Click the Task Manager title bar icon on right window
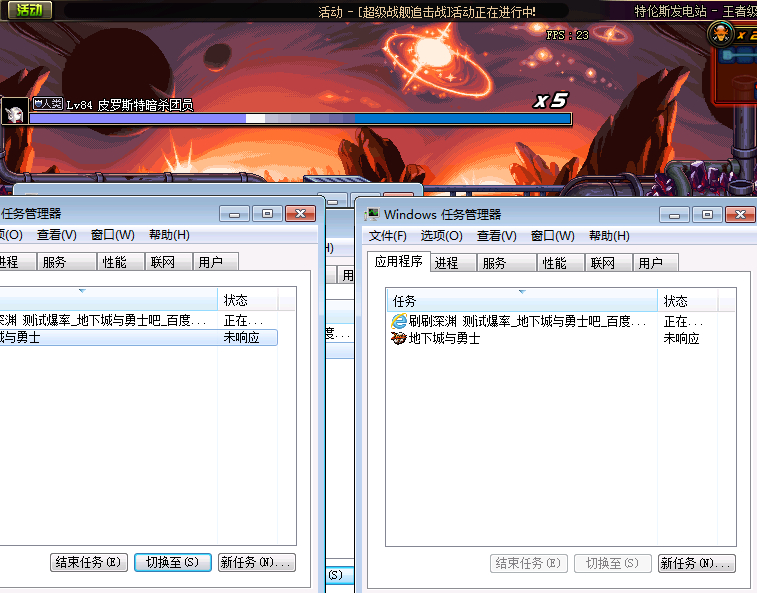This screenshot has width=757, height=593. point(372,214)
